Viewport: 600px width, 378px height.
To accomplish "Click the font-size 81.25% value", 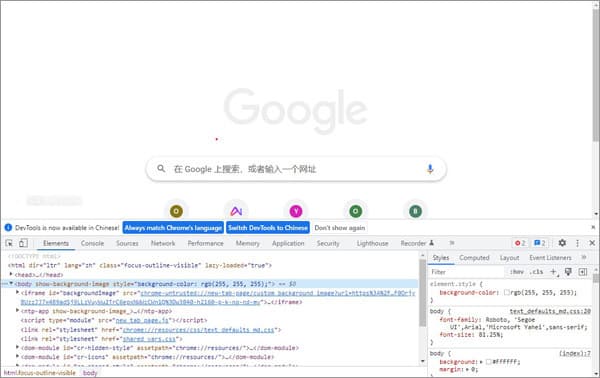I will click(x=490, y=335).
